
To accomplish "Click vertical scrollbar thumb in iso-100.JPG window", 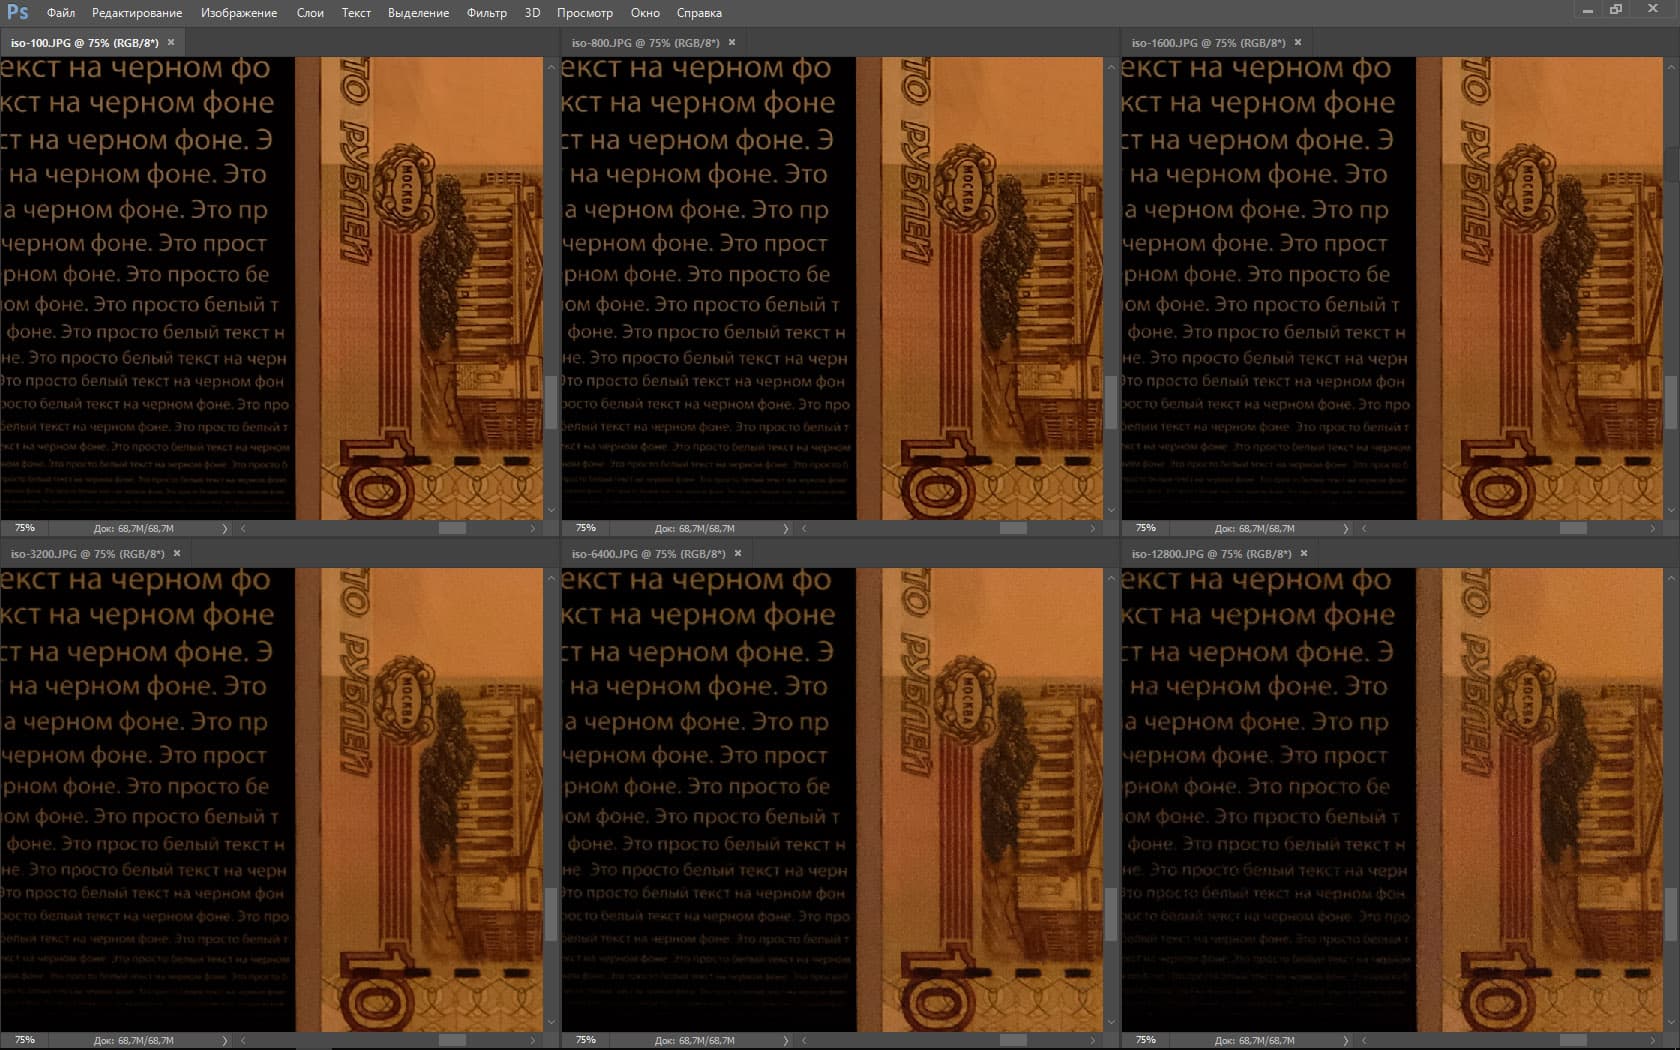I will tap(551, 402).
